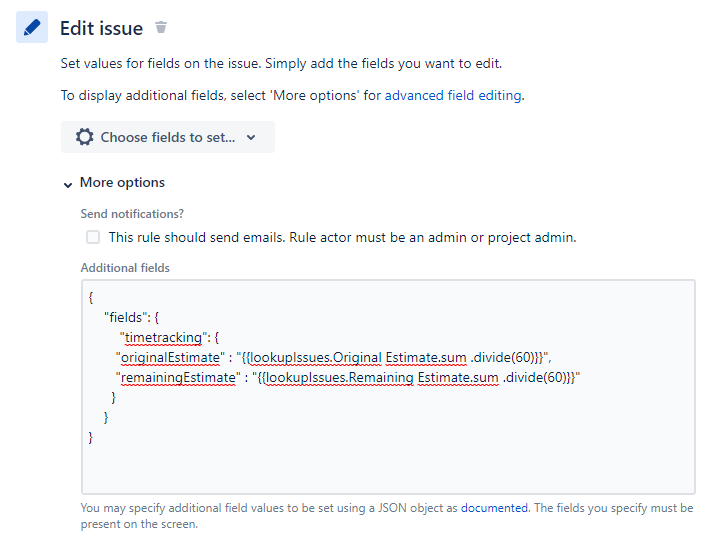Open the advanced field editing link

(453, 95)
